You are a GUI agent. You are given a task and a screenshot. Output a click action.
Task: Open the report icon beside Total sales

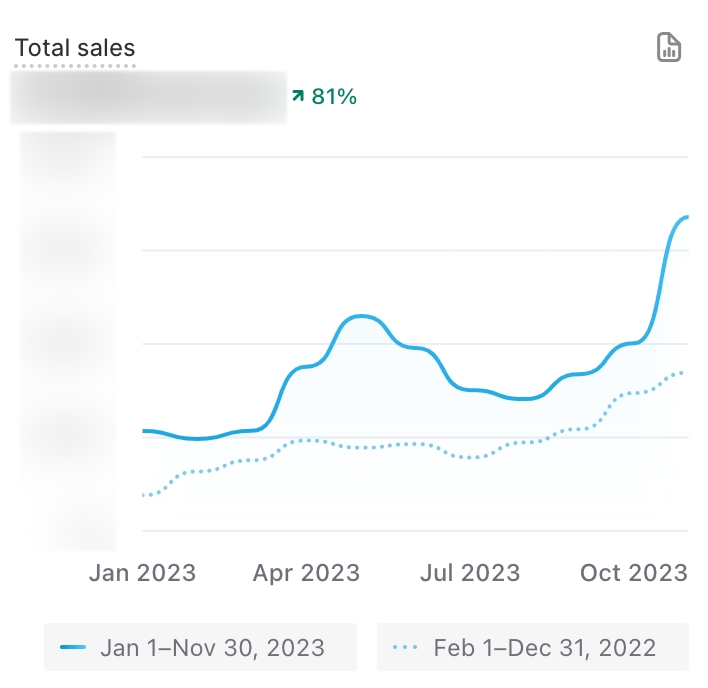pyautogui.click(x=668, y=47)
